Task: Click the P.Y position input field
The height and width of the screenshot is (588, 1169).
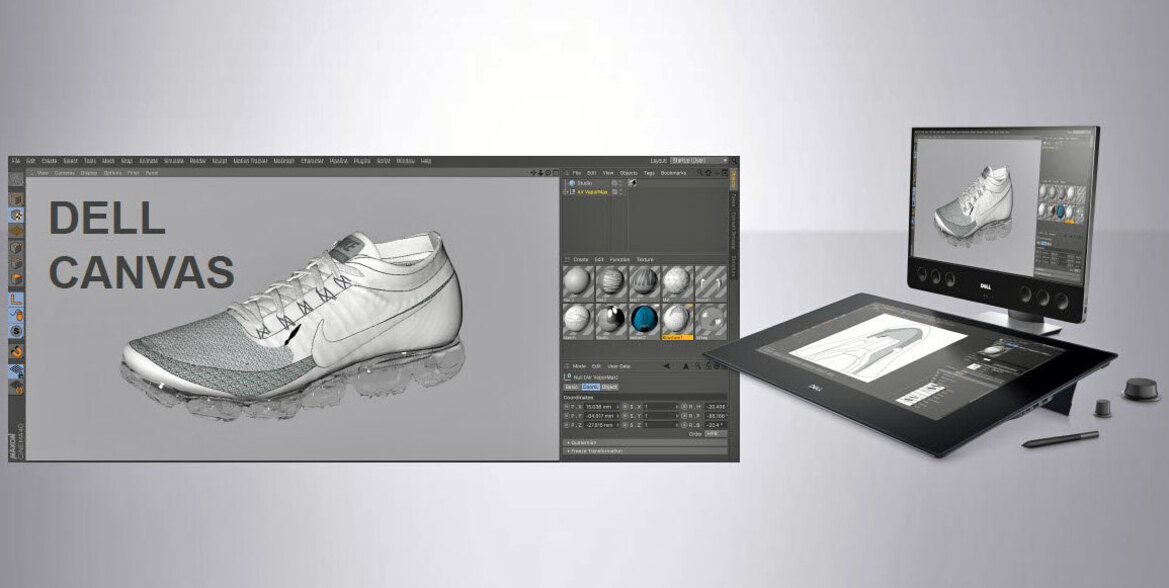Action: 600,415
